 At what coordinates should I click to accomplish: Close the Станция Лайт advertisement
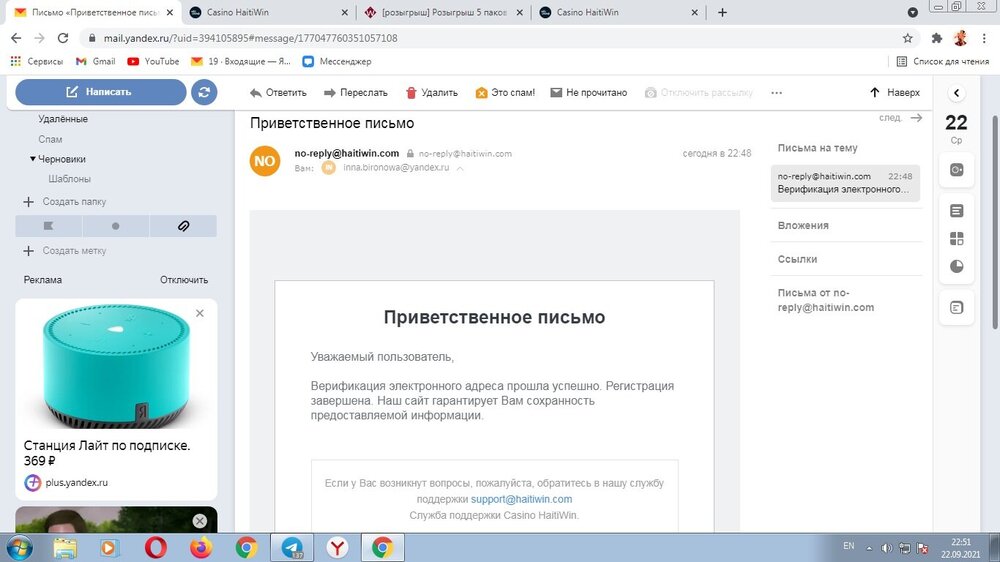click(x=200, y=313)
